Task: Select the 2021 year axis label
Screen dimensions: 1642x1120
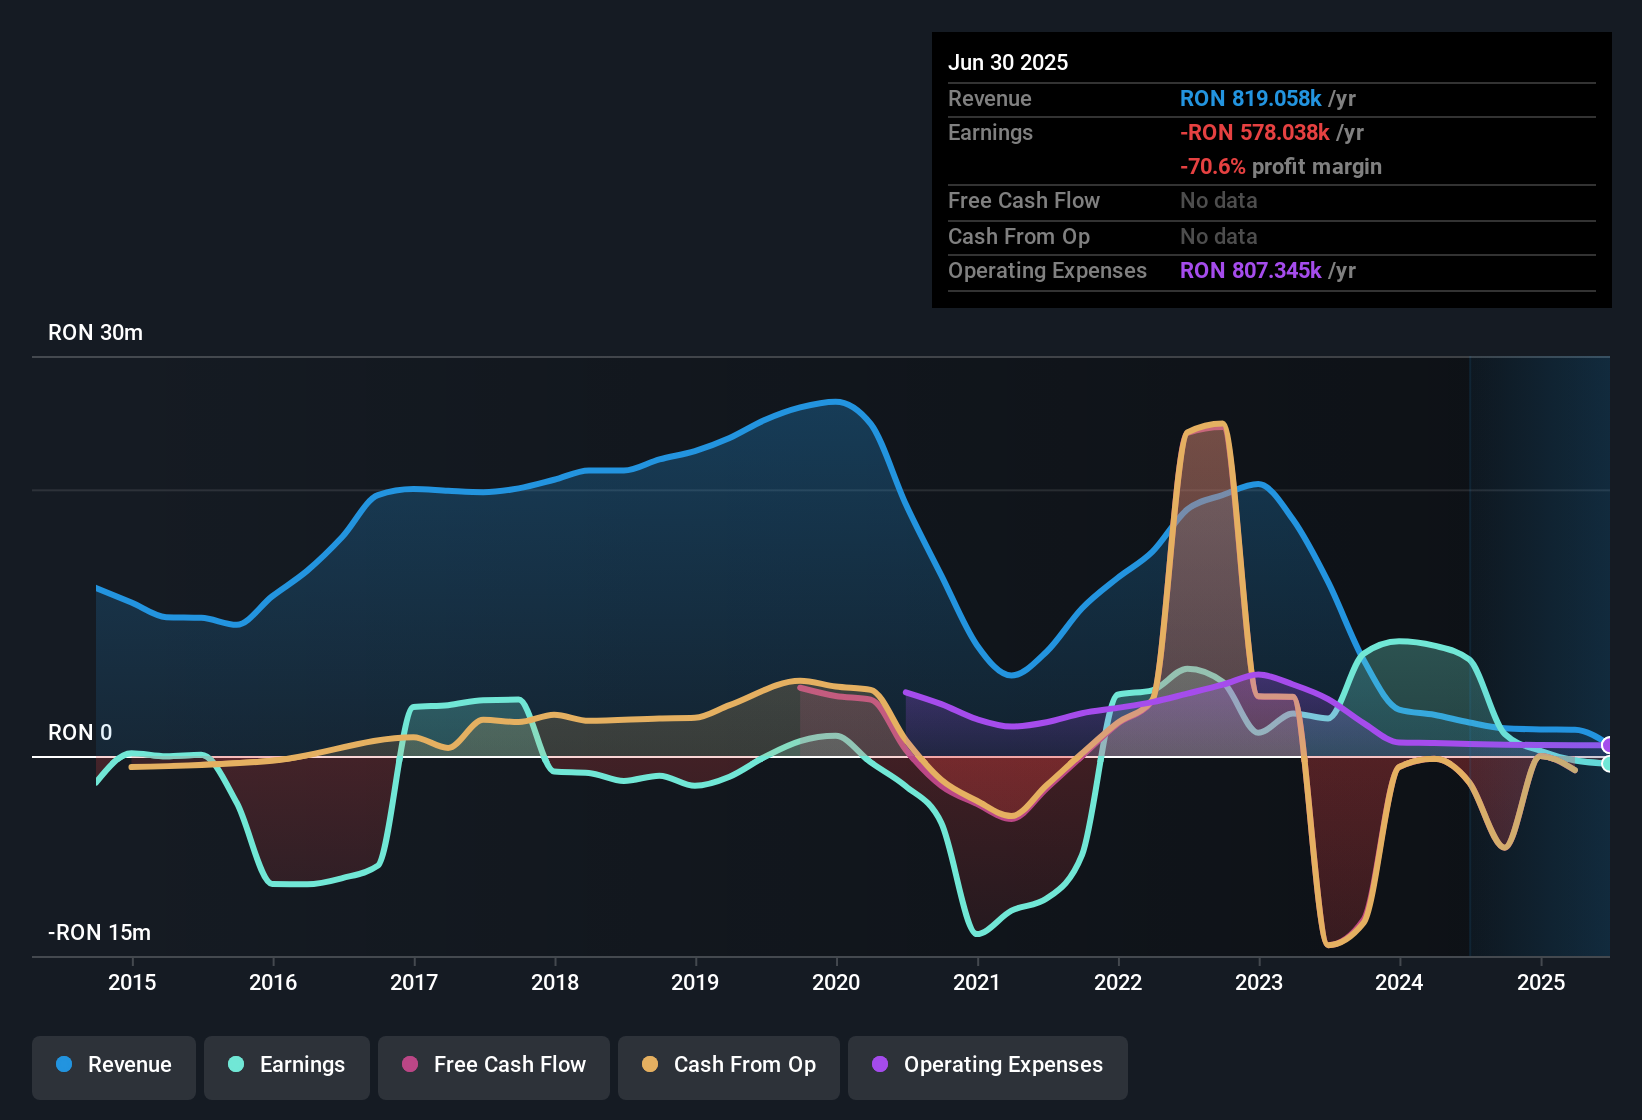Action: click(x=977, y=983)
